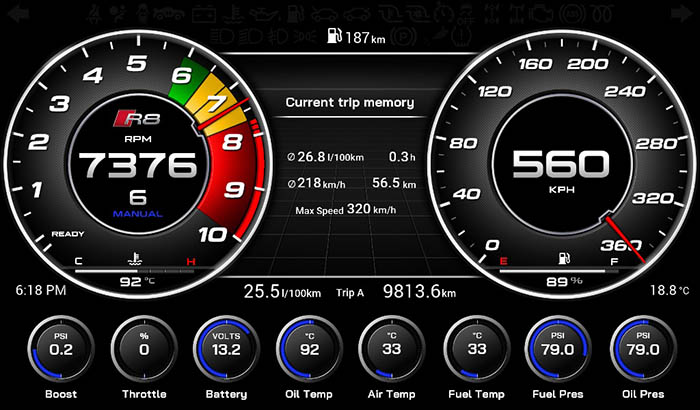This screenshot has width=700, height=410.
Task: Tap the 9813.6 km odometer value
Action: 420,292
